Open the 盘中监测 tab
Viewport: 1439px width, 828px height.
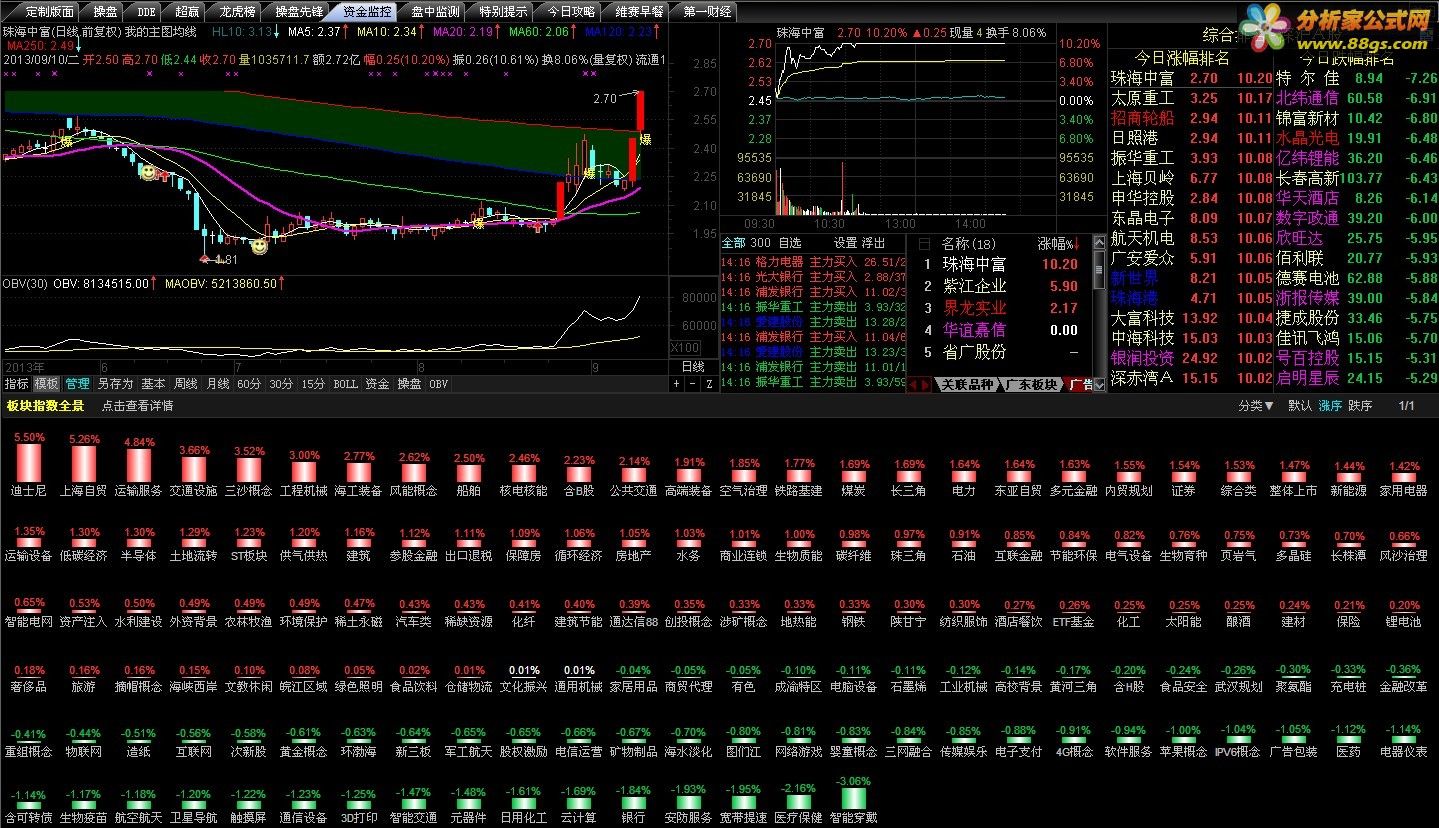(x=436, y=12)
